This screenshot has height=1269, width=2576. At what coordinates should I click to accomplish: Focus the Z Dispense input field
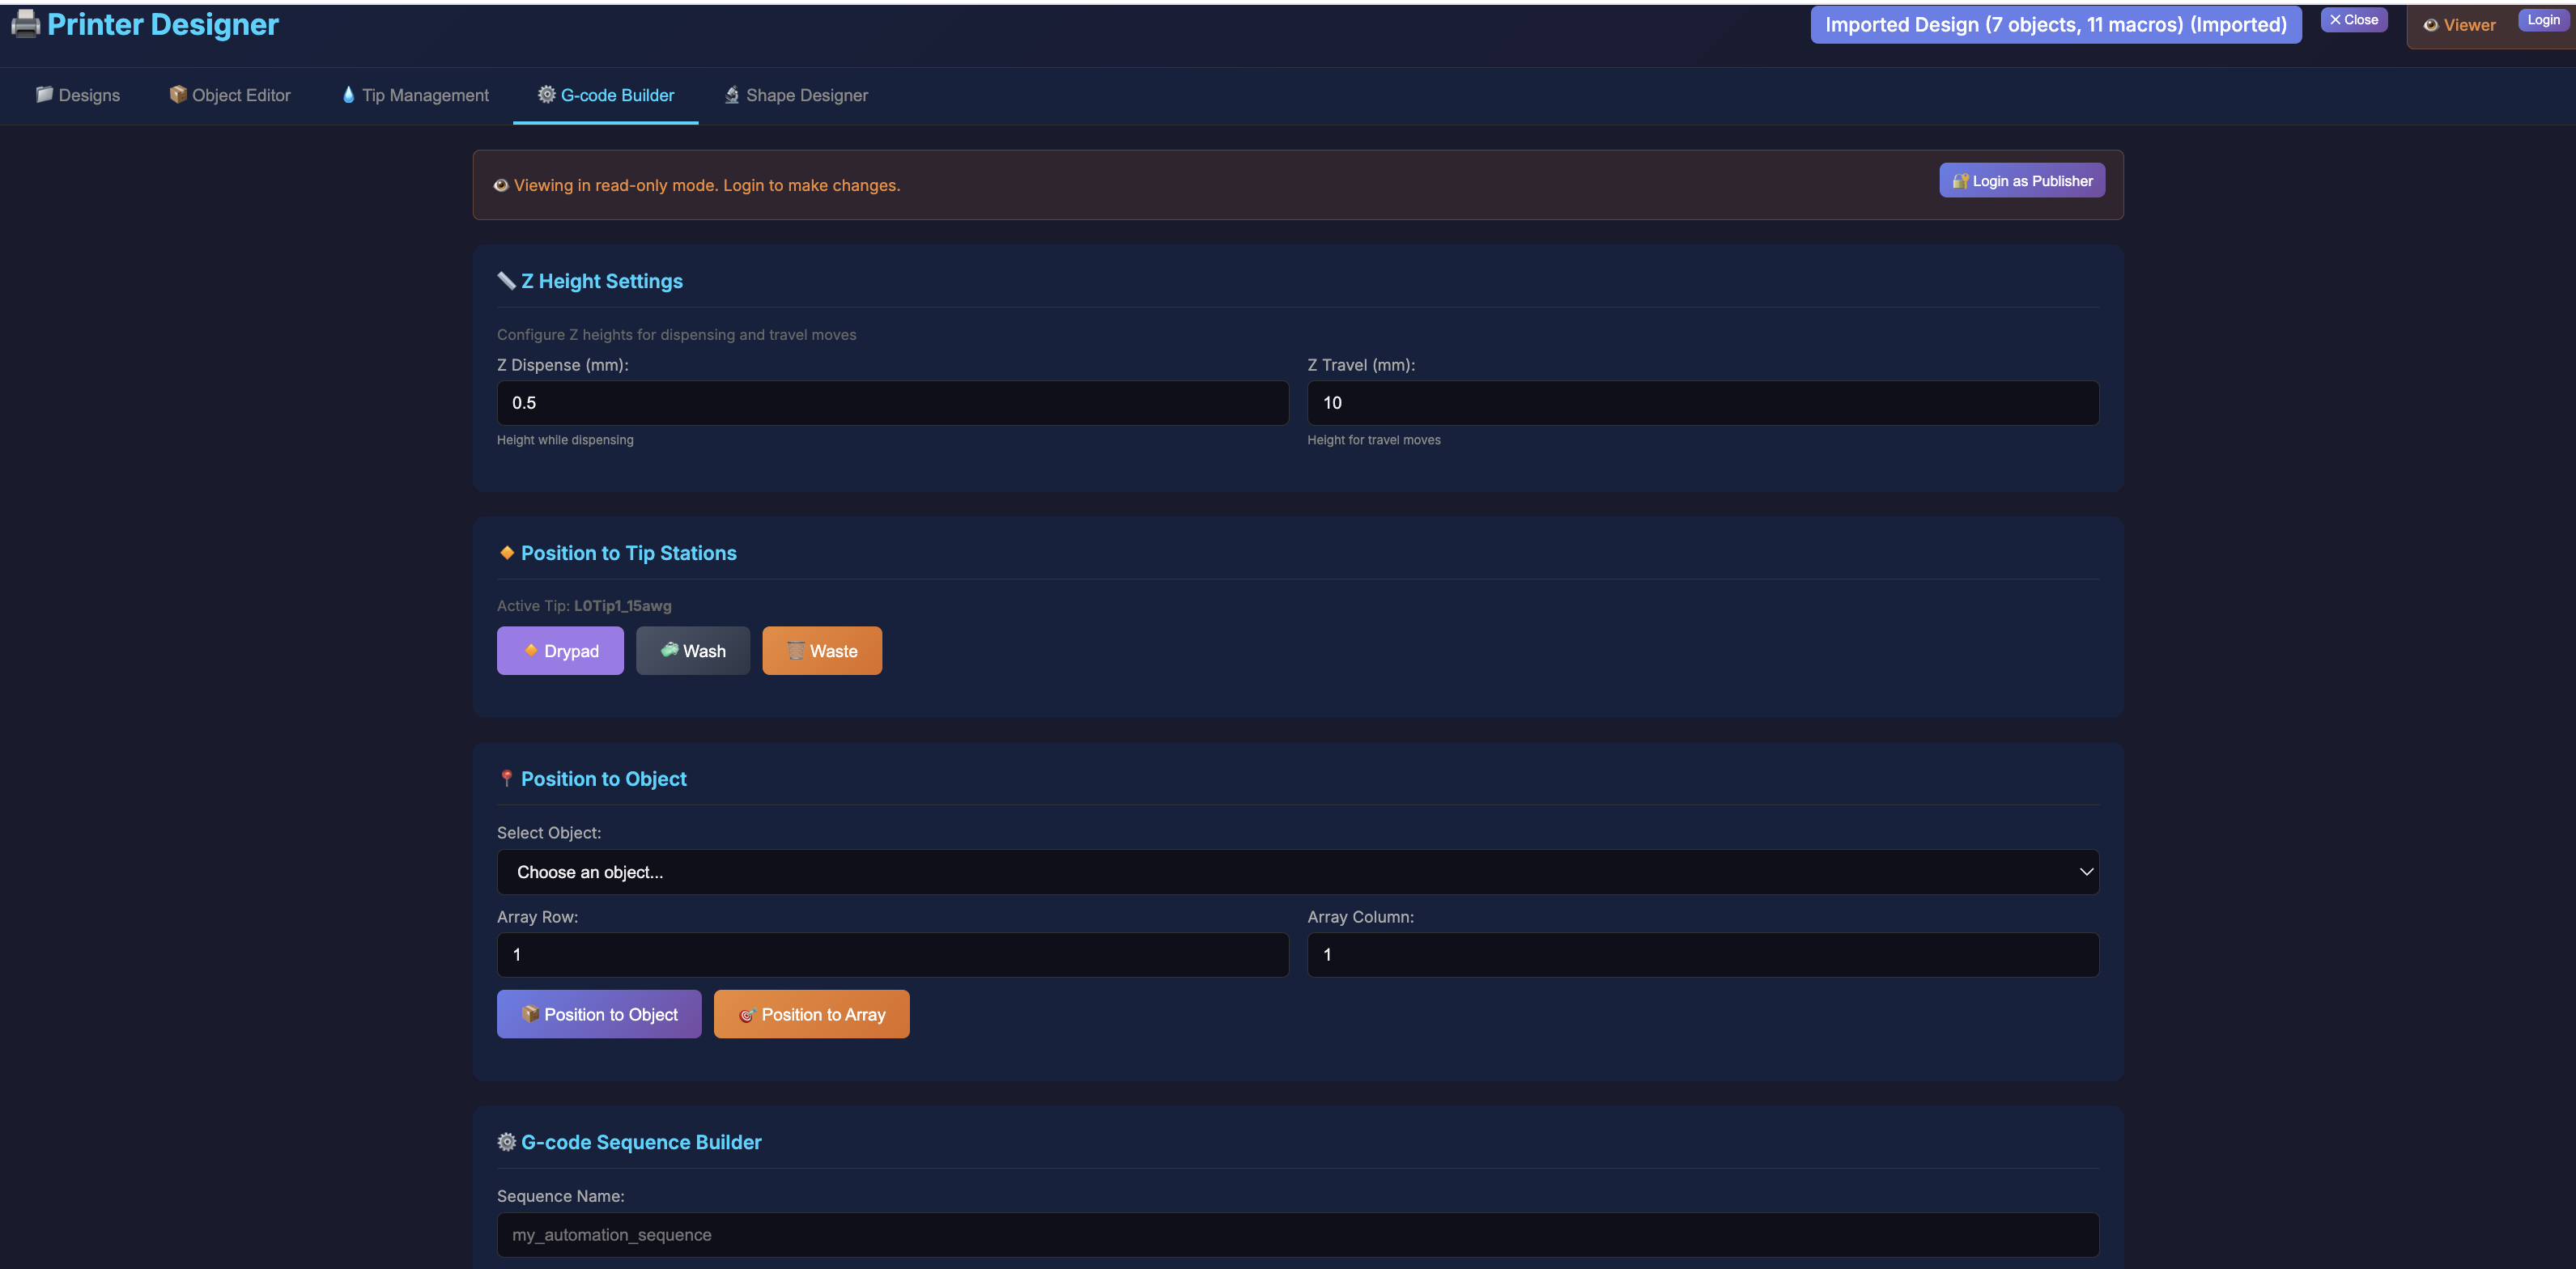click(892, 403)
